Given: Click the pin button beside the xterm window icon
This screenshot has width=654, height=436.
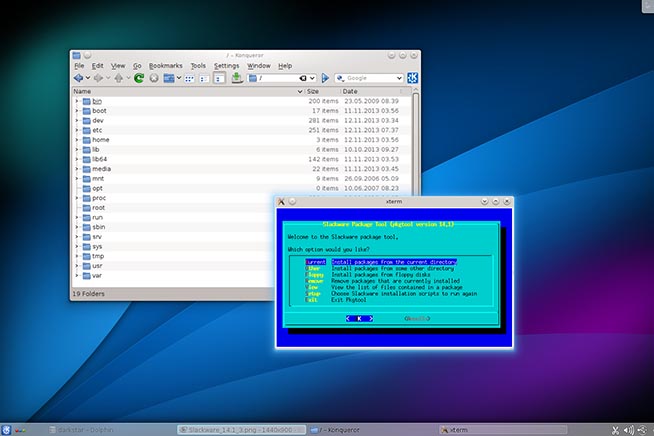Looking at the screenshot, I should pyautogui.click(x=292, y=202).
